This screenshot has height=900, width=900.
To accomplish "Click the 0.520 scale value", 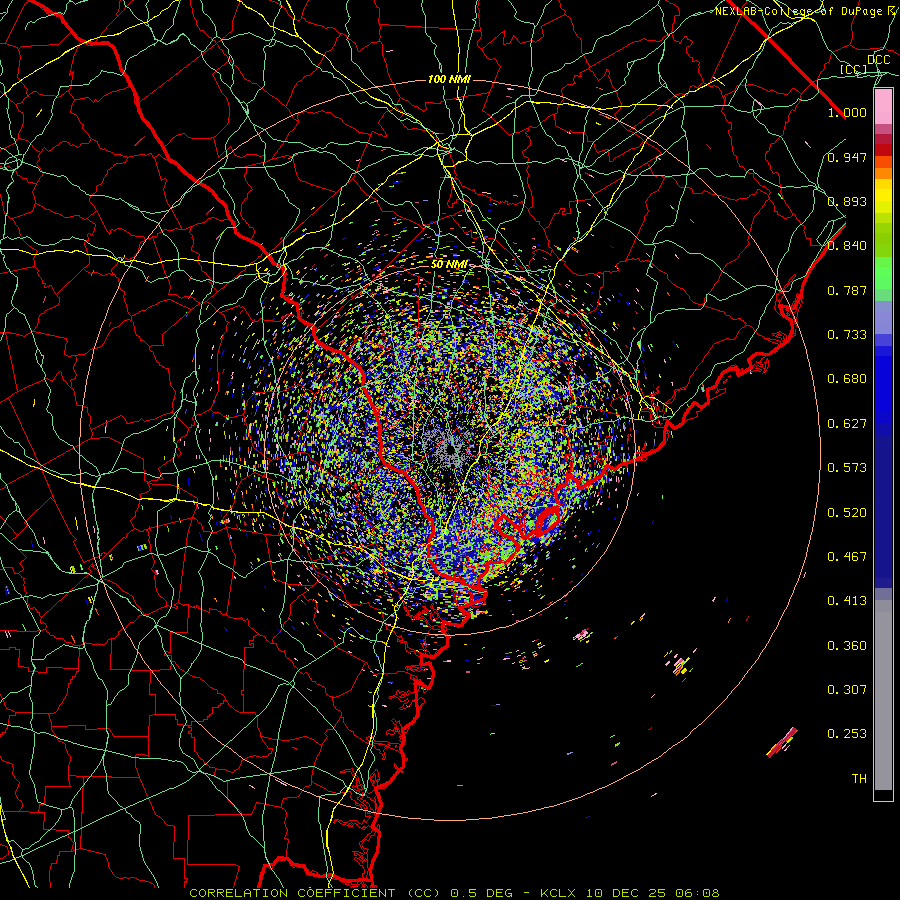I will click(847, 513).
